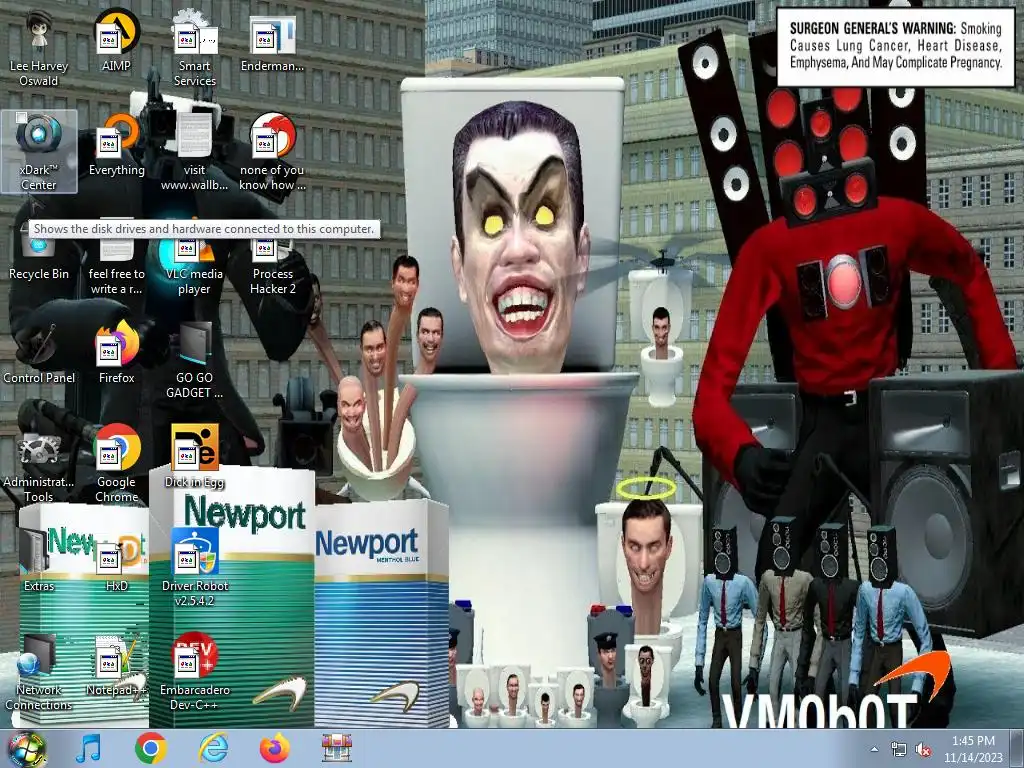Open the GO GO GADGET shortcut
Image resolution: width=1024 pixels, height=768 pixels.
[195, 360]
